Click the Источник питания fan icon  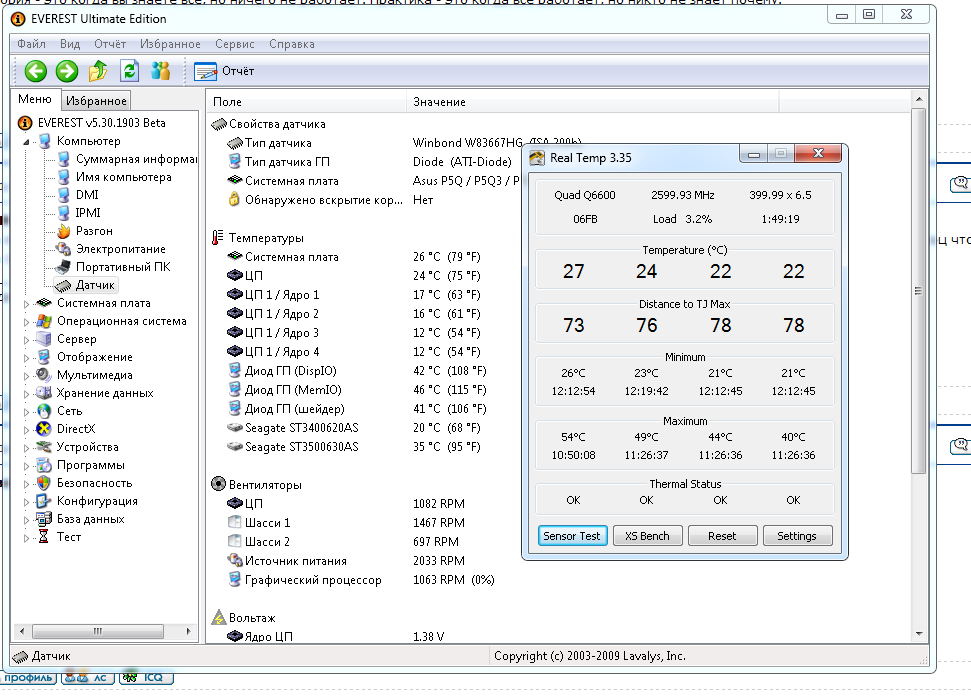pyautogui.click(x=235, y=561)
